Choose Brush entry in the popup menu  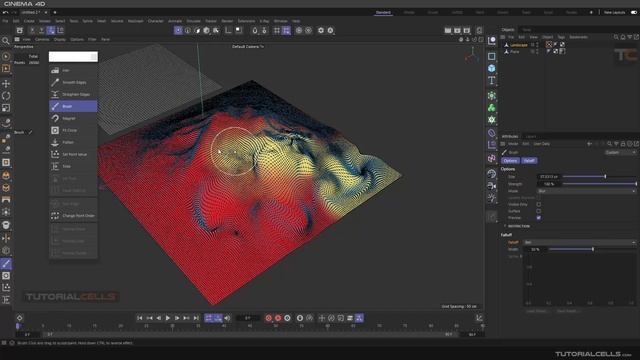[73, 106]
